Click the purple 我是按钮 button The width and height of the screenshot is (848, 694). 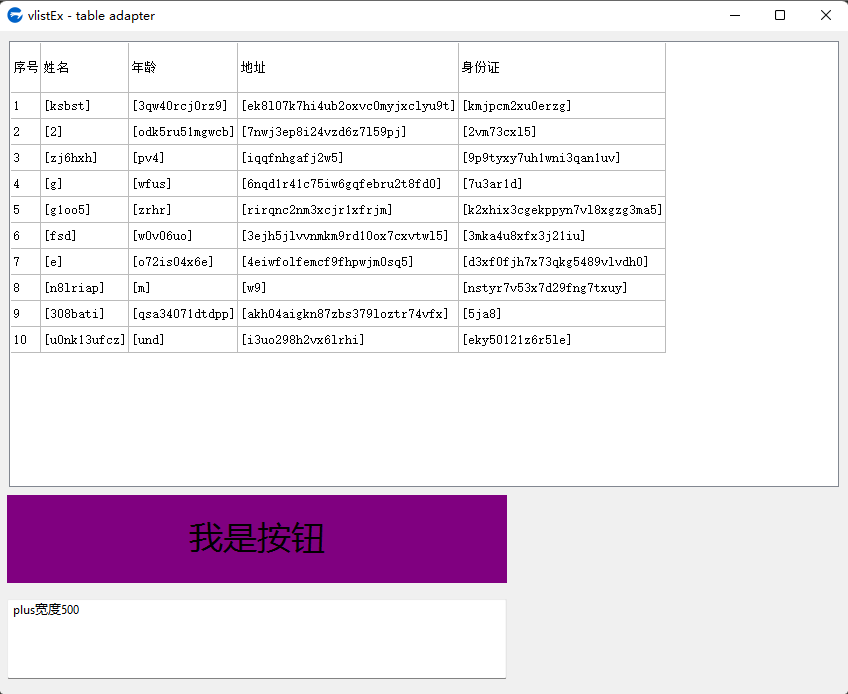pos(257,539)
